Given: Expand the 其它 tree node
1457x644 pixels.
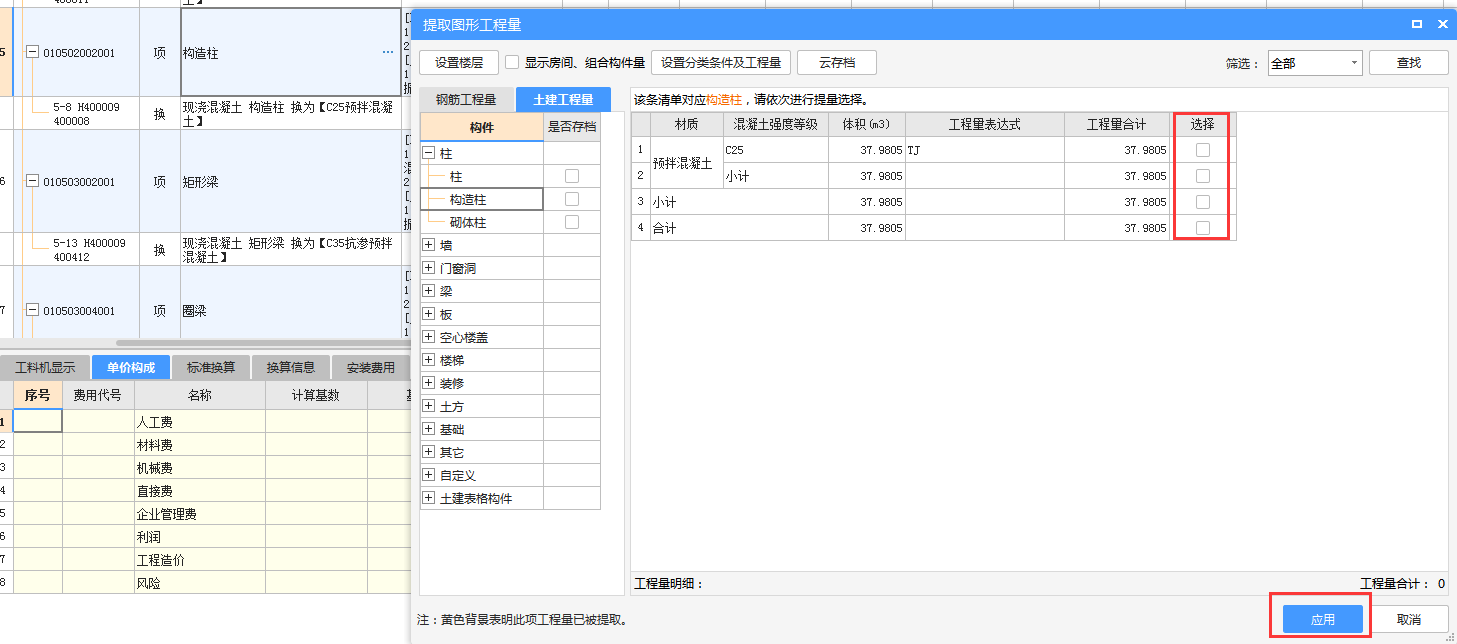Looking at the screenshot, I should [x=429, y=452].
